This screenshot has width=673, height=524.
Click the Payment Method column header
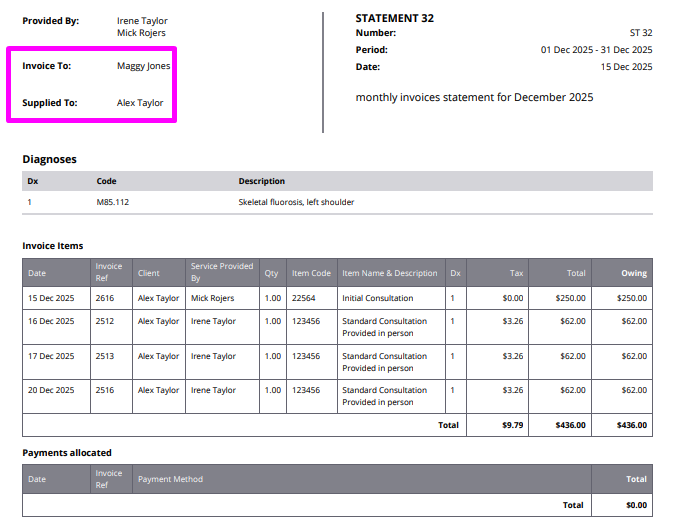coord(170,479)
